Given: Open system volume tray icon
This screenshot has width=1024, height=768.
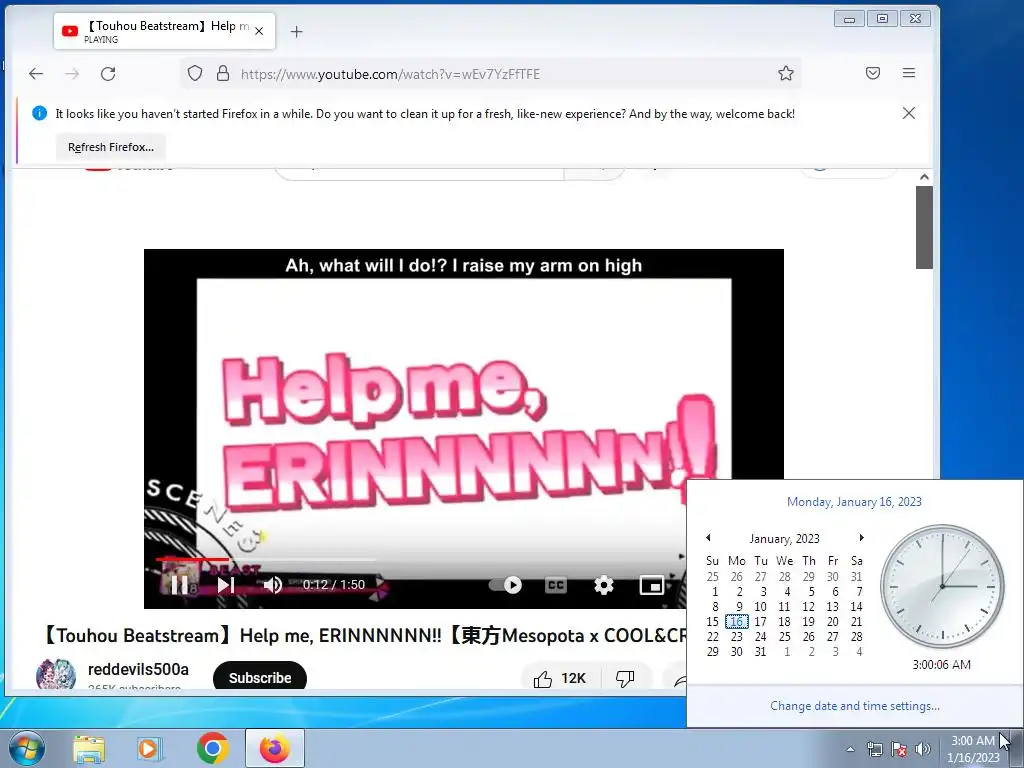Looking at the screenshot, I should (x=923, y=750).
